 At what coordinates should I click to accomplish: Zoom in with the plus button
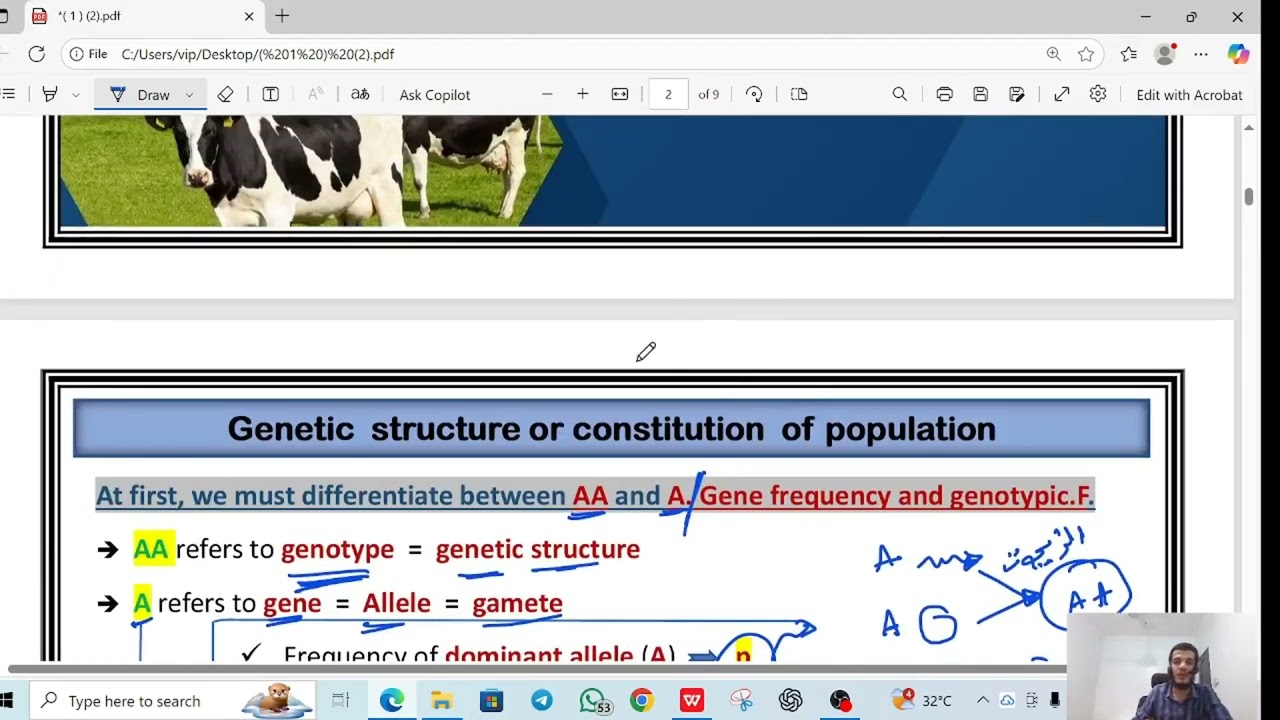(x=583, y=94)
